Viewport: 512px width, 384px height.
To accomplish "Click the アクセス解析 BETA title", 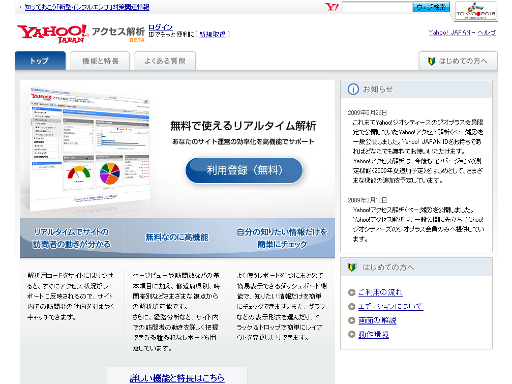I will [x=118, y=34].
